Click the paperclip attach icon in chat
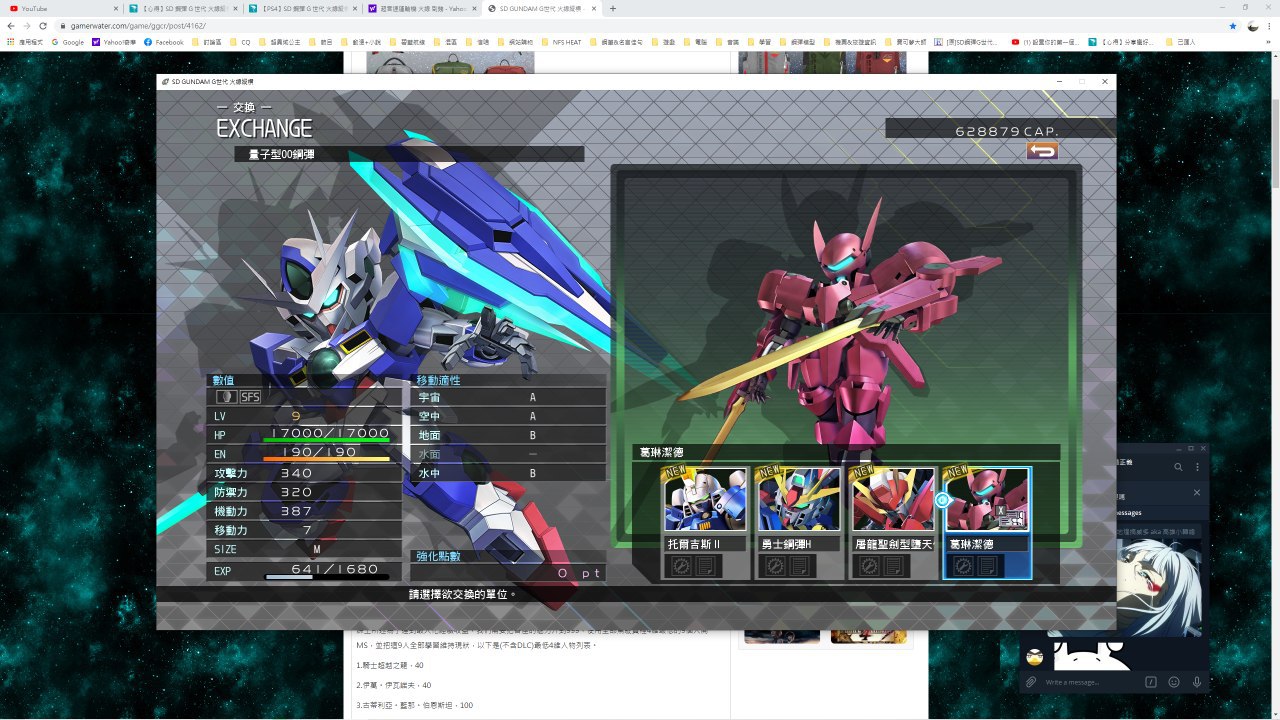The width and height of the screenshot is (1280, 720). coord(1030,682)
